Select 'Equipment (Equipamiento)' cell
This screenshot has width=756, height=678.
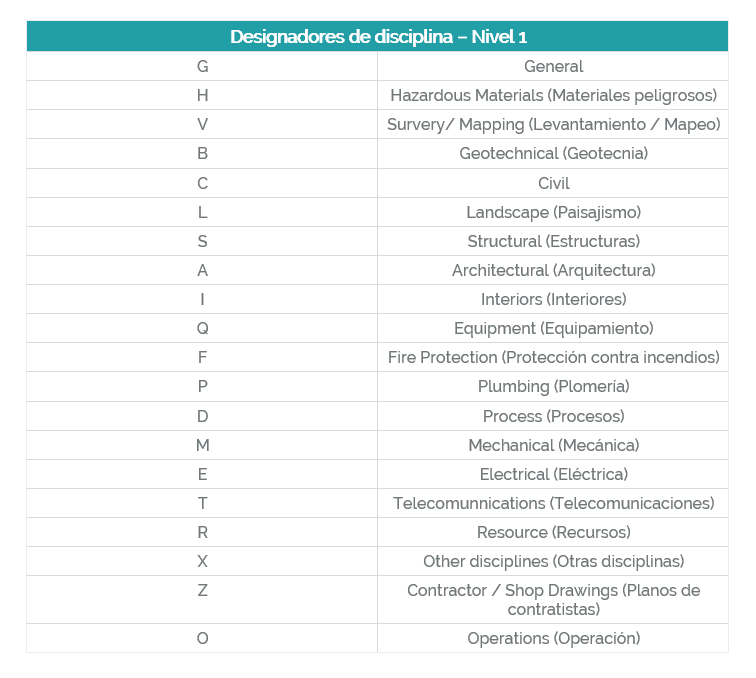553,328
